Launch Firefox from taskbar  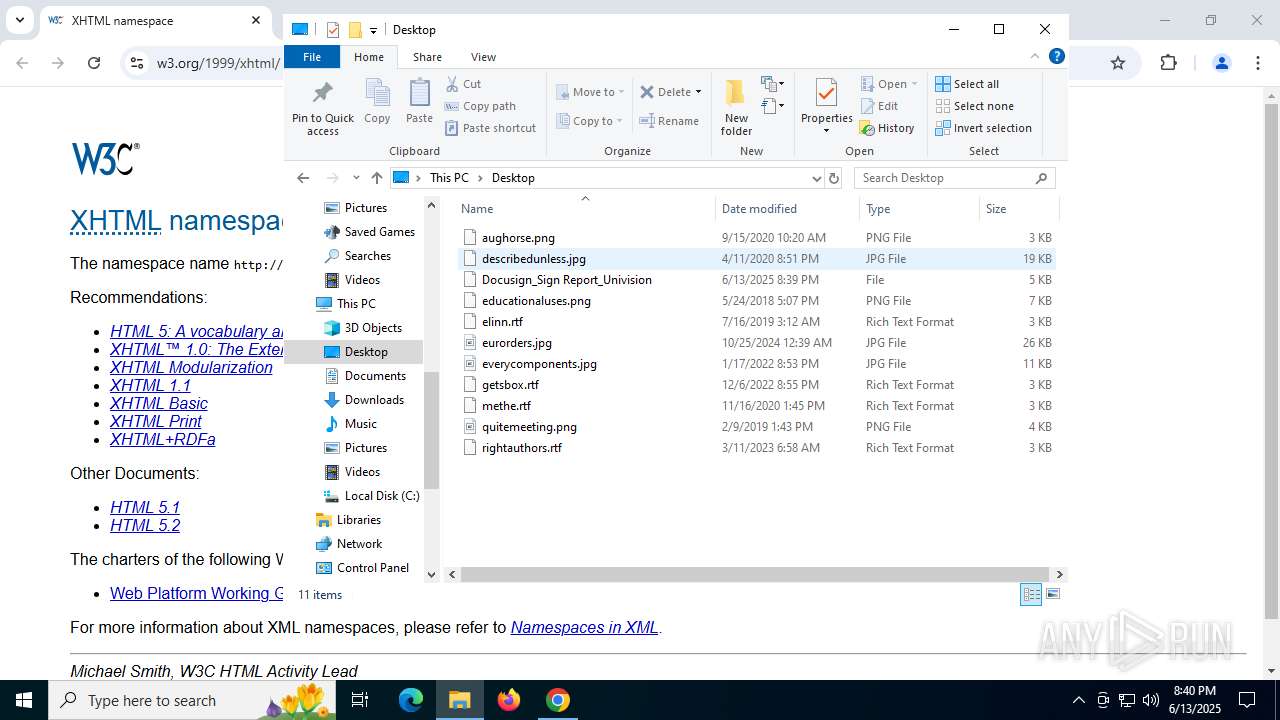509,700
